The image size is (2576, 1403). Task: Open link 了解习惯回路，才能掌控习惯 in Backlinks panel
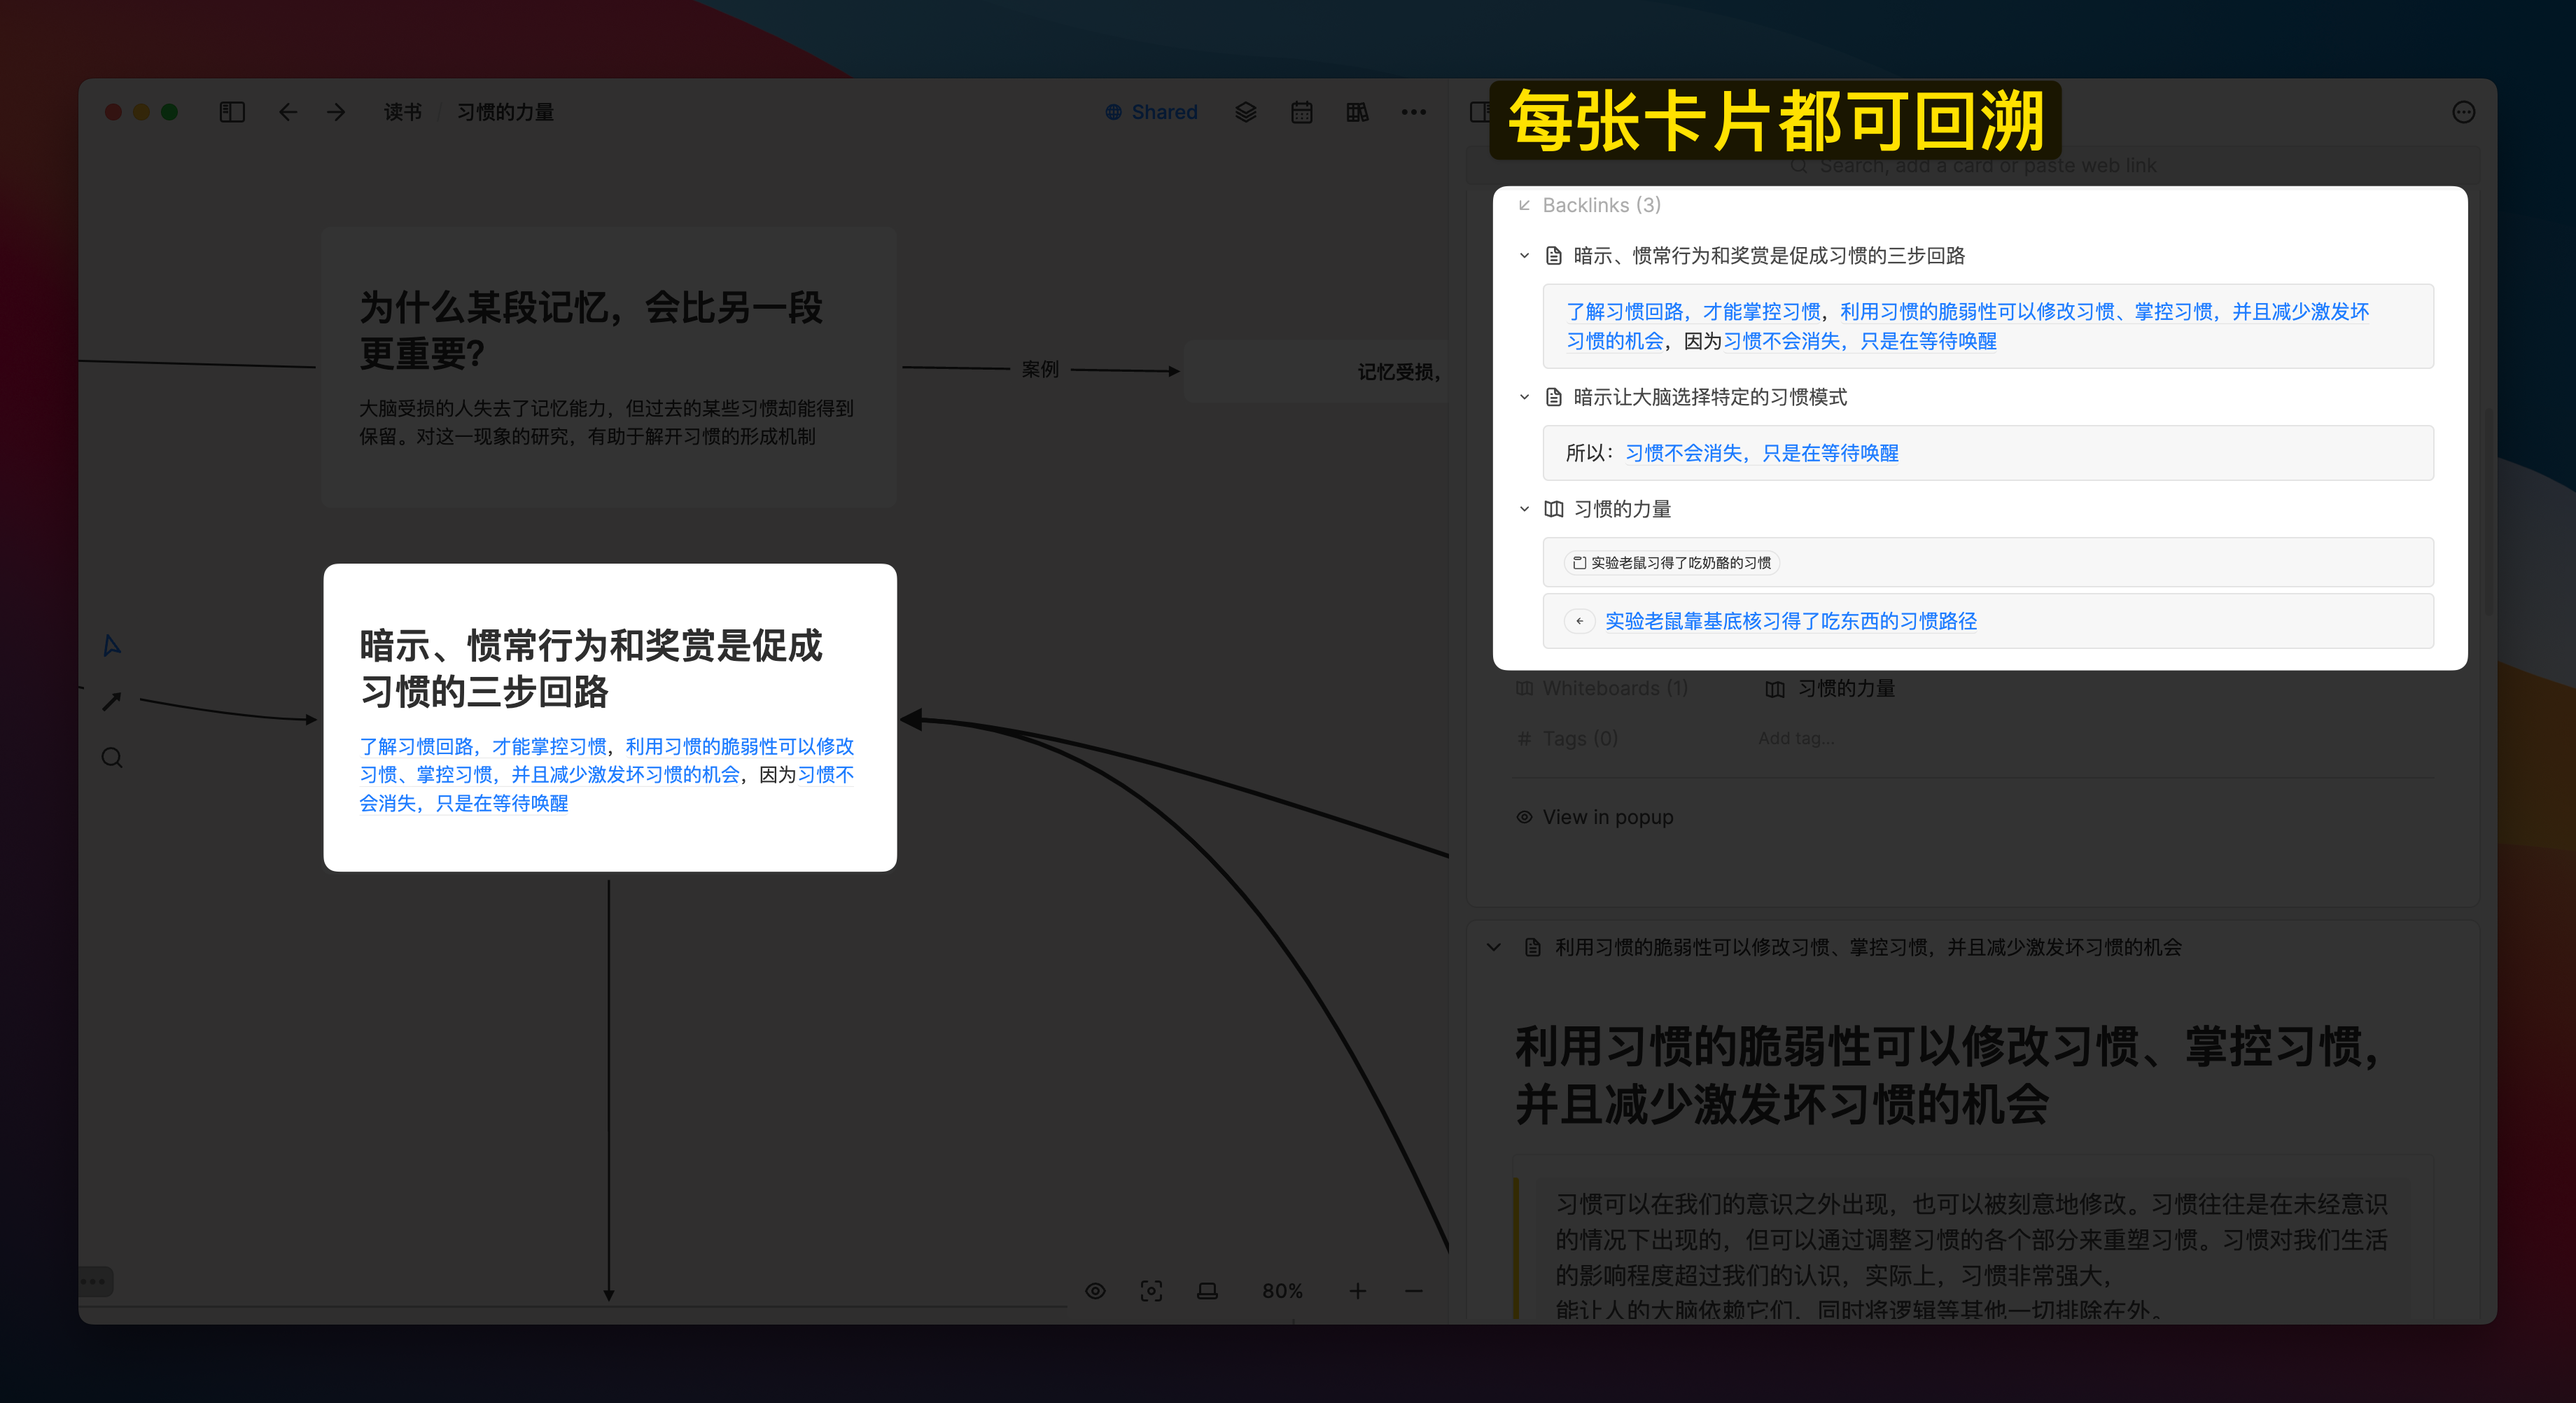click(1693, 312)
